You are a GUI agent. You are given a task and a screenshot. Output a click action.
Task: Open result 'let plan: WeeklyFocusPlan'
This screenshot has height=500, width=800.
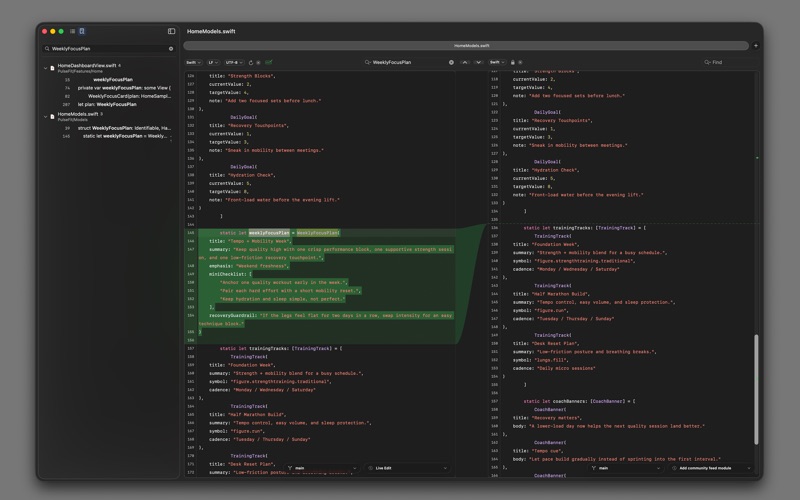(107, 104)
